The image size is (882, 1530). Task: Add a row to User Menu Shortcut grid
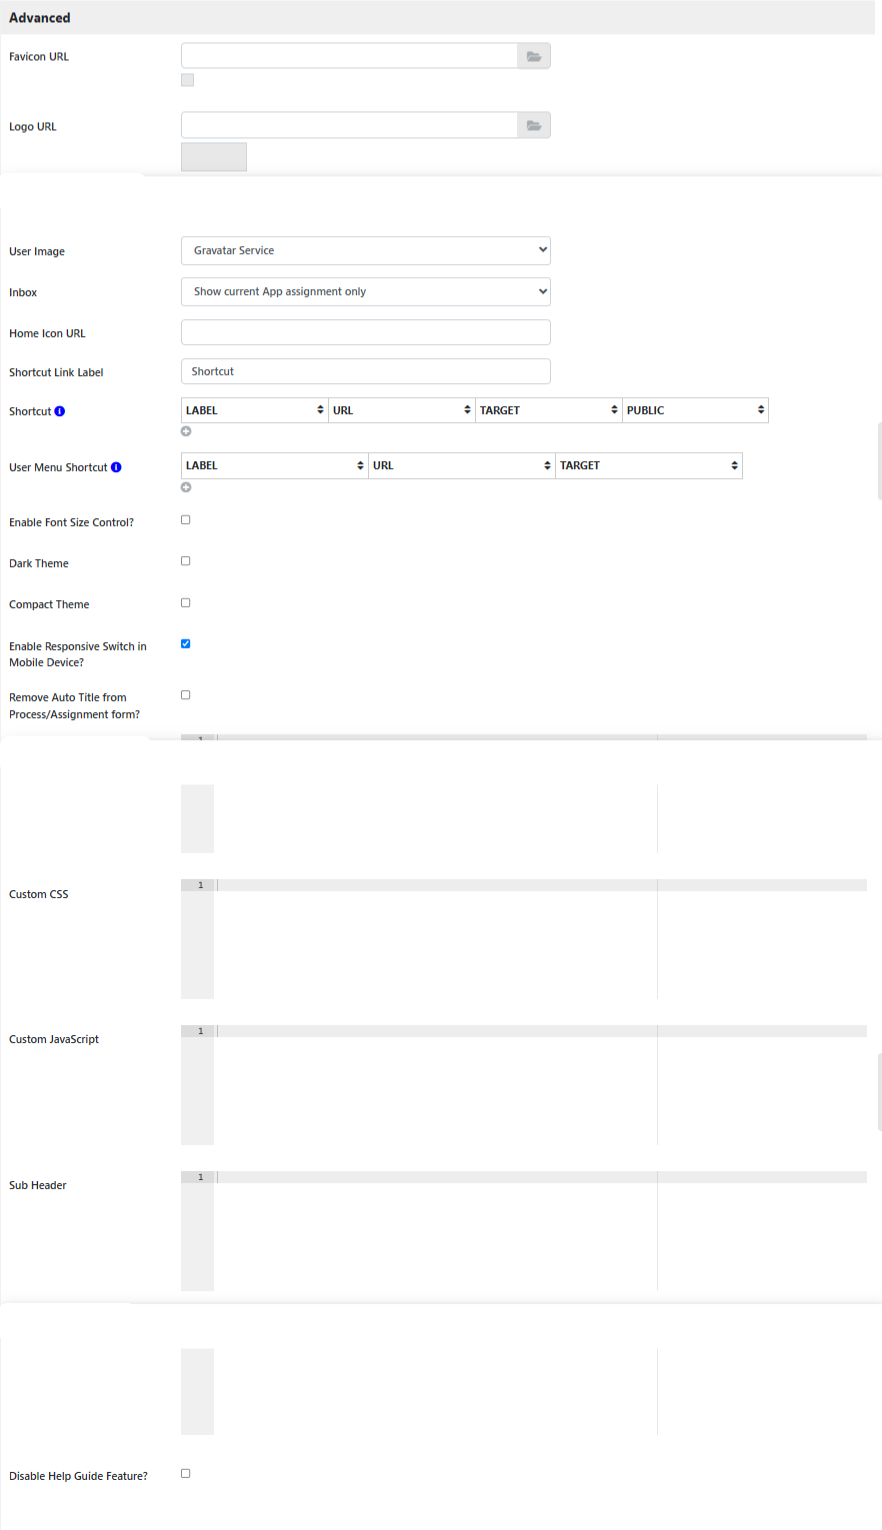(186, 488)
